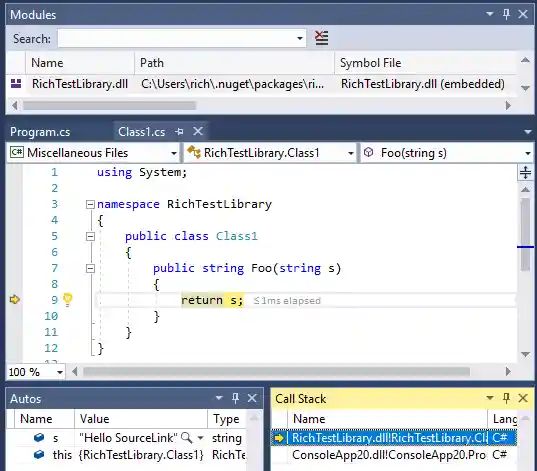Click the module path cell C:\Users\rich

pos(232,84)
